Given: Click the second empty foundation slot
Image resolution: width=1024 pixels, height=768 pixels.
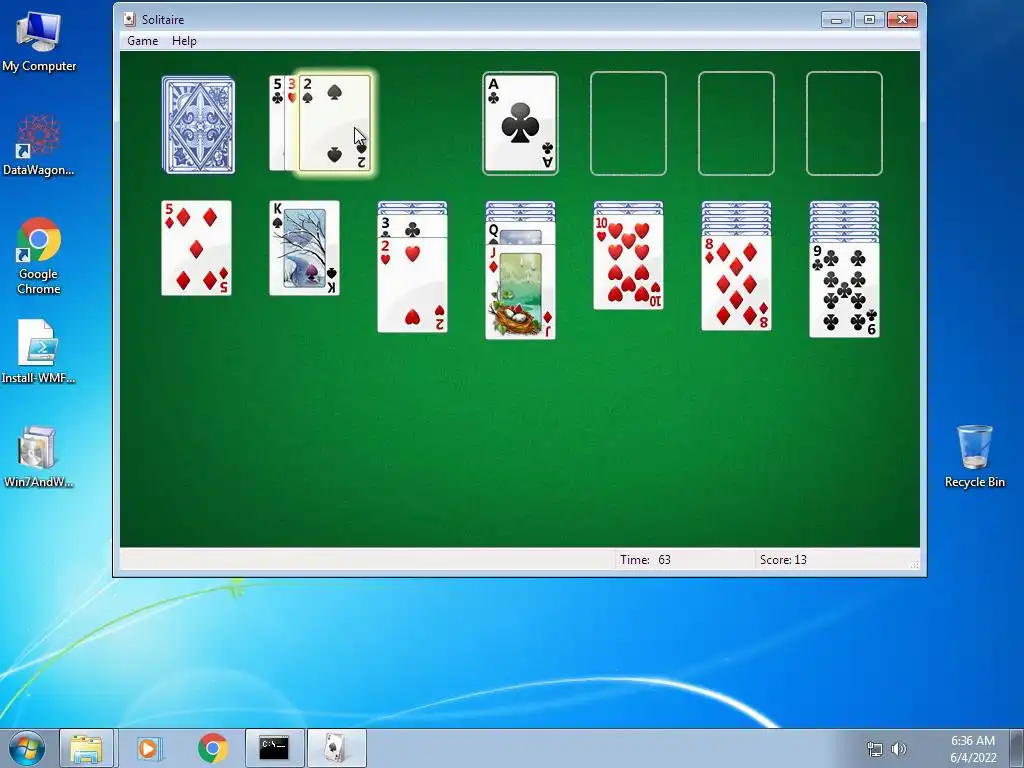Looking at the screenshot, I should point(628,123).
